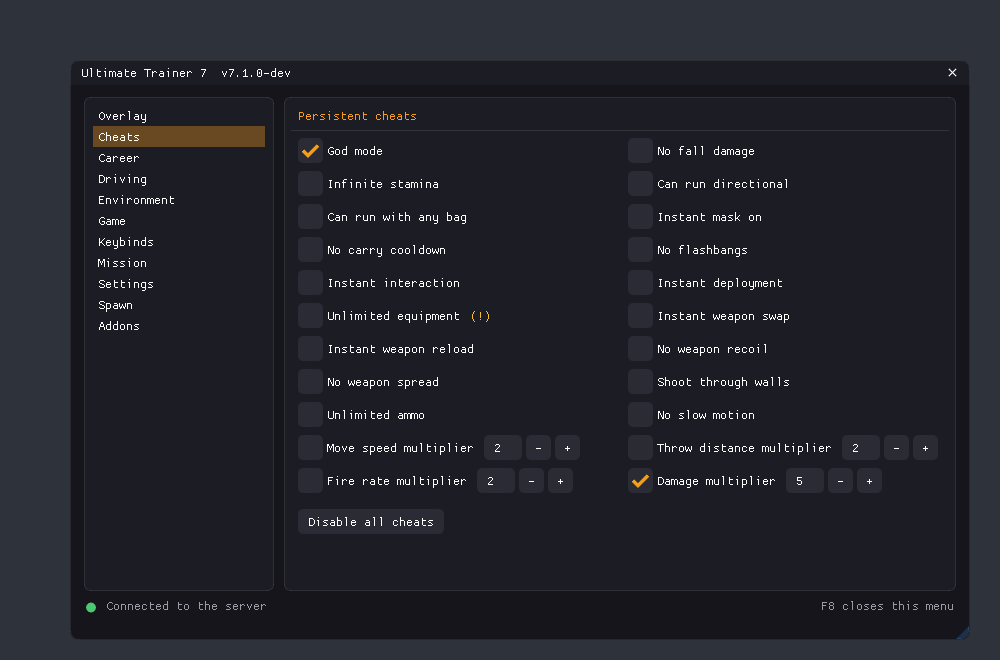The image size is (1000, 660).
Task: Enable No weapon spread
Action: tap(310, 382)
